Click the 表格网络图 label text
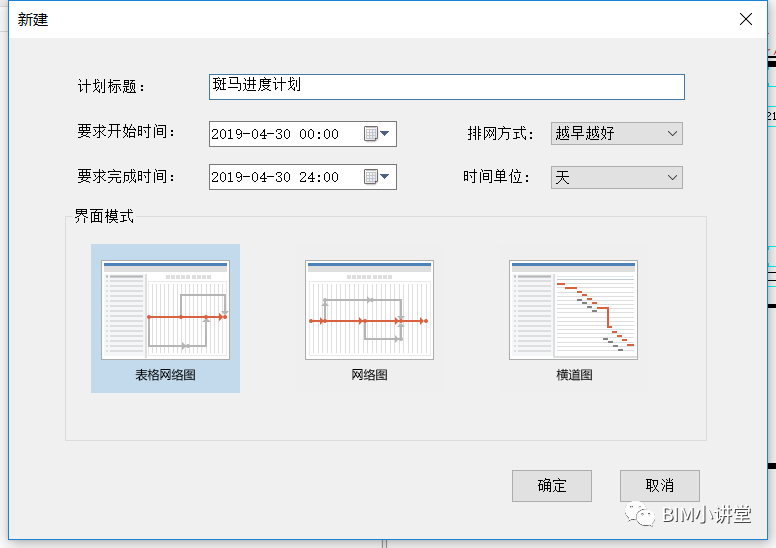This screenshot has height=548, width=776. pyautogui.click(x=165, y=375)
